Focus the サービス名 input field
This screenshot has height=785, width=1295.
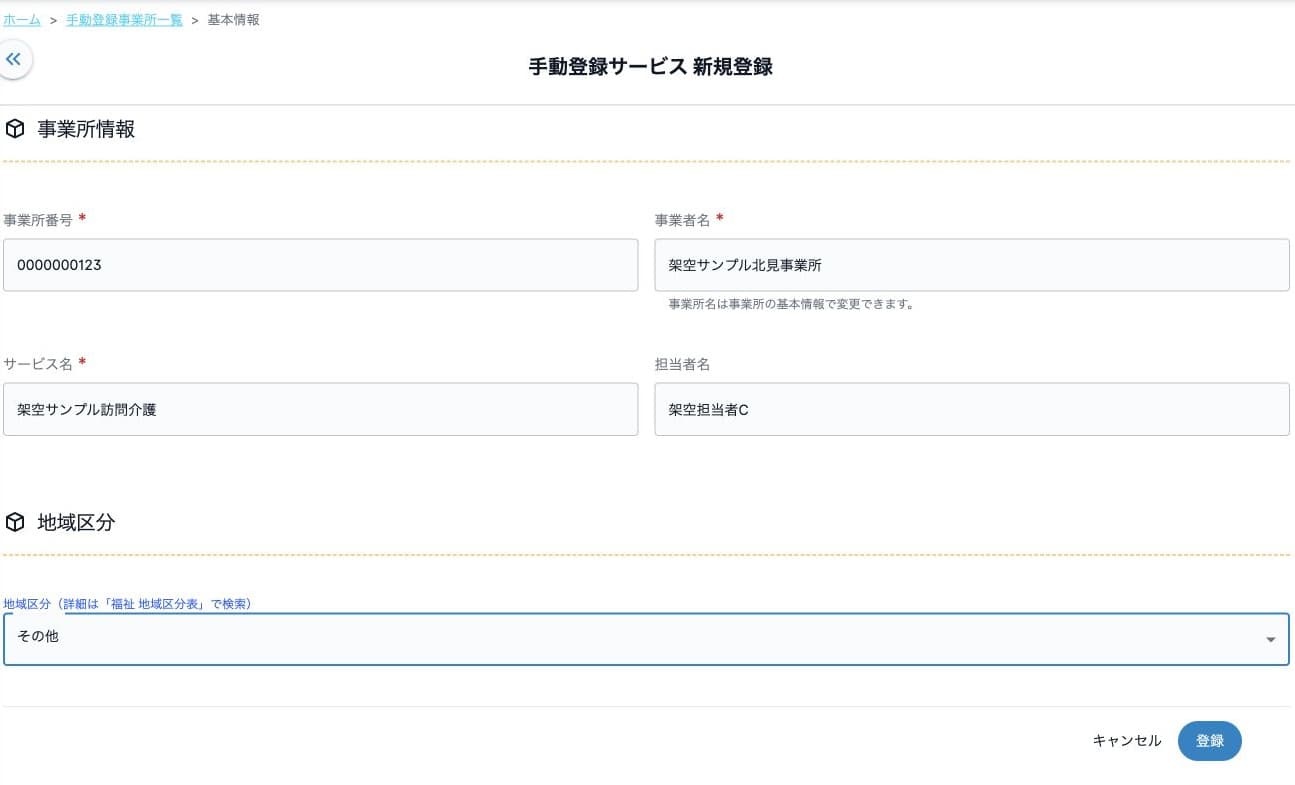click(x=320, y=409)
